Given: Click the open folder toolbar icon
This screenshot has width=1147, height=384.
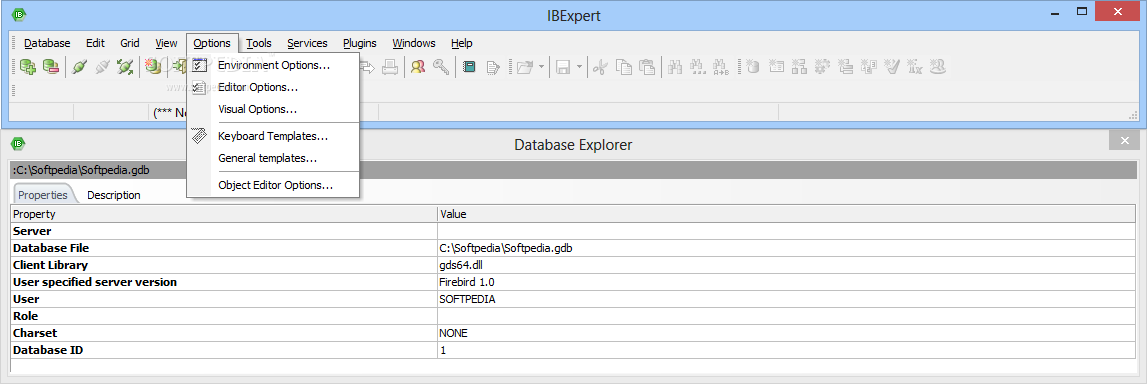Looking at the screenshot, I should 524,67.
